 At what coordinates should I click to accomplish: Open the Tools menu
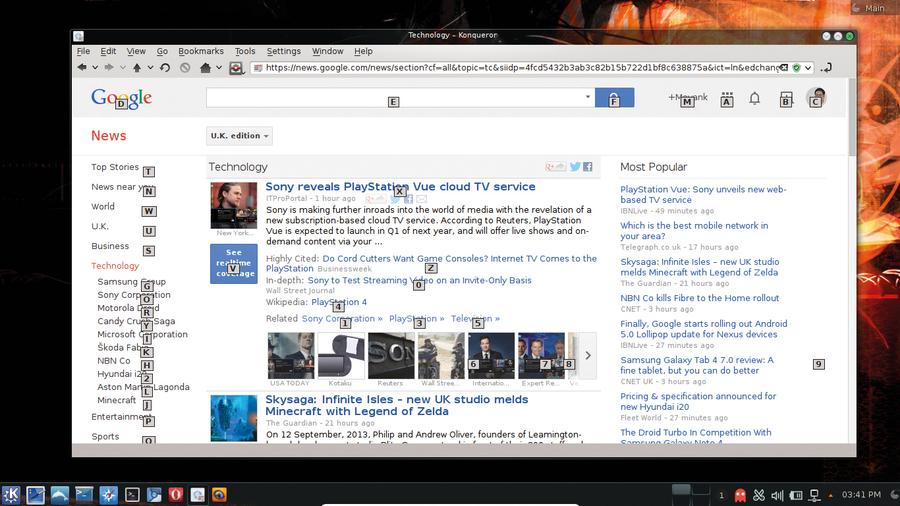click(x=245, y=51)
